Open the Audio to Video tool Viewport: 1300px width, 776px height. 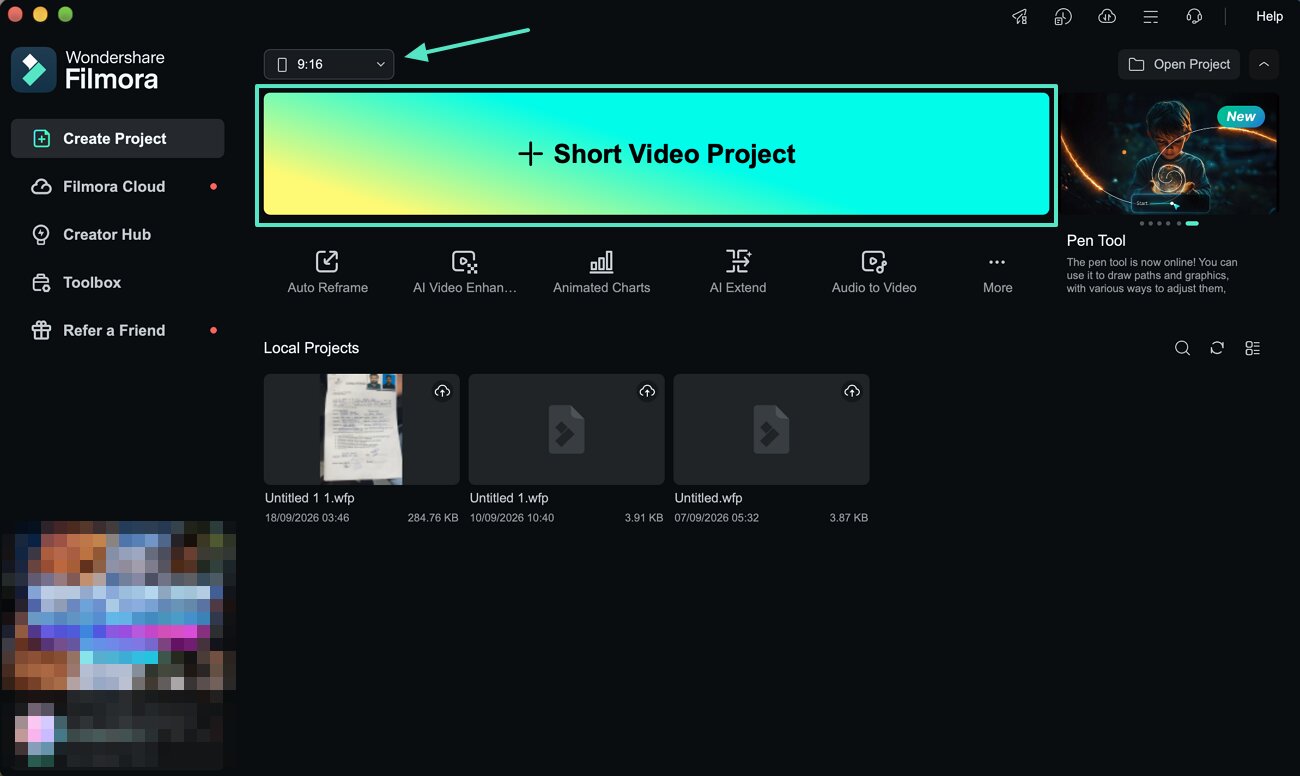tap(874, 272)
